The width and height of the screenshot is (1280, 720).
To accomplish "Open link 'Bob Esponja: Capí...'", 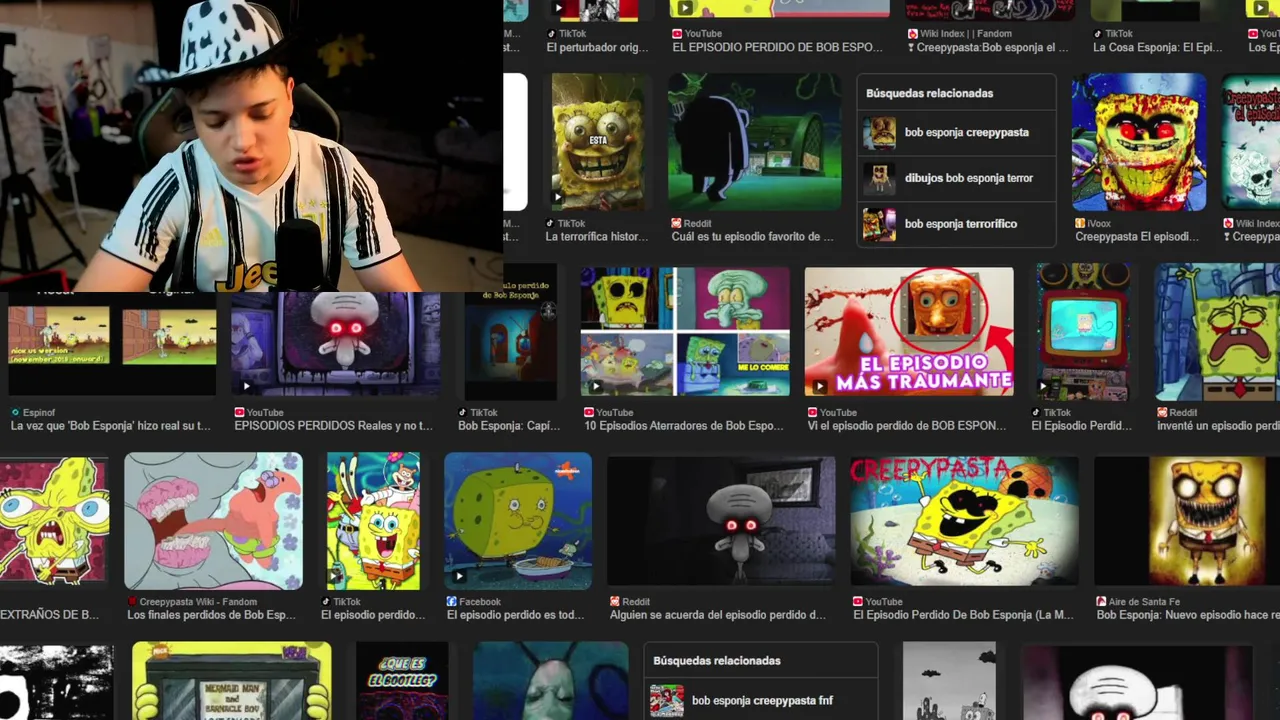I will [509, 426].
